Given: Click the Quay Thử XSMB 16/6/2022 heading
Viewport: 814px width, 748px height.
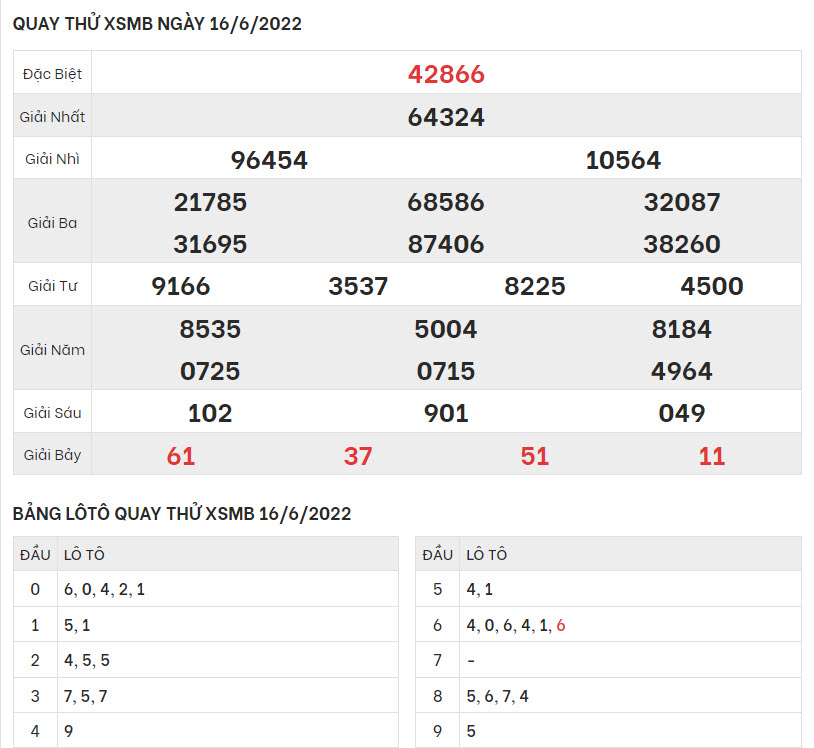Looking at the screenshot, I should [x=157, y=25].
